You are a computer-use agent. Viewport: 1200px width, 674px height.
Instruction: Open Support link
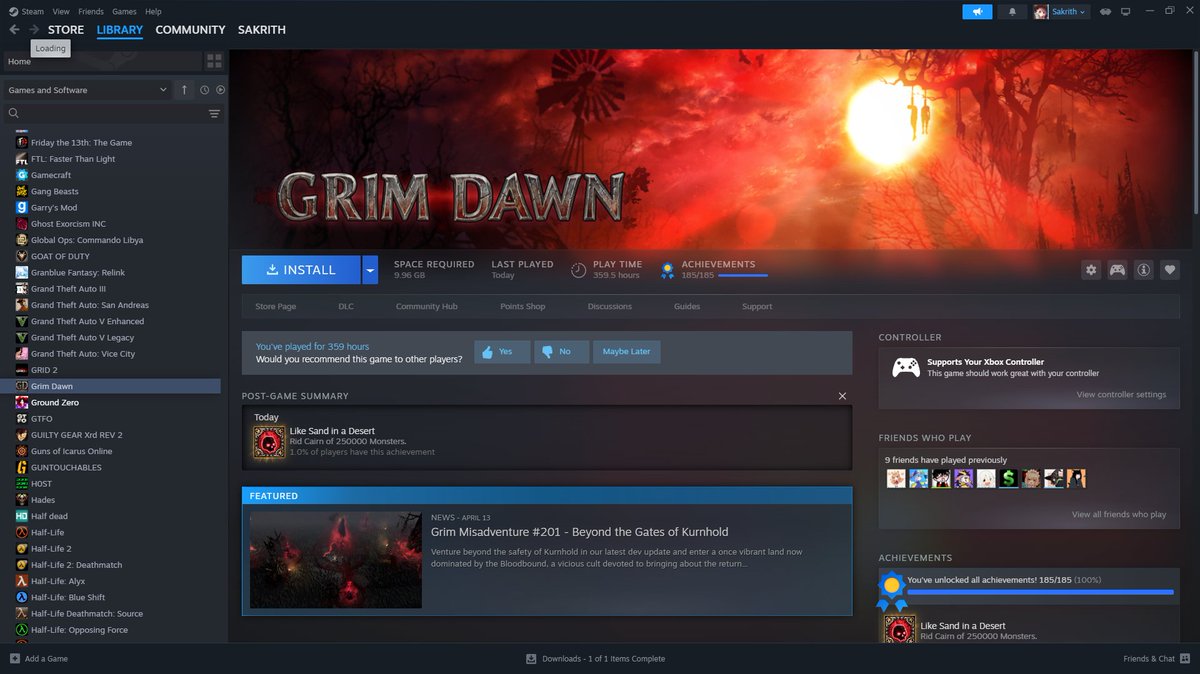pyautogui.click(x=757, y=307)
